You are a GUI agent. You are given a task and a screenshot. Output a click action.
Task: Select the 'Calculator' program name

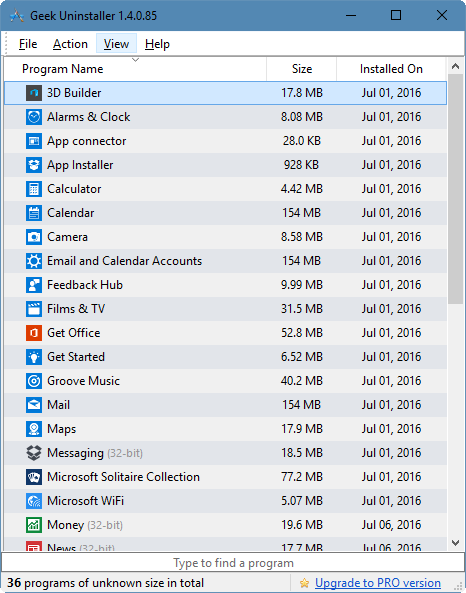(74, 189)
